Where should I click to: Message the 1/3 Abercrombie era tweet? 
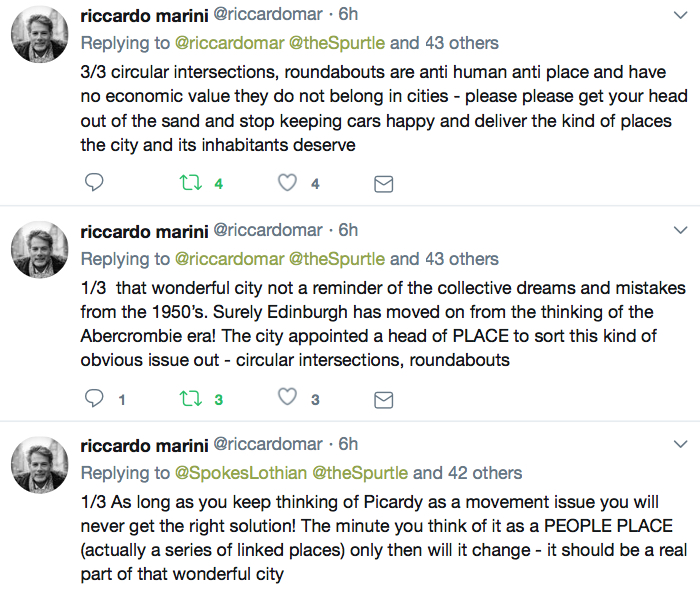383,400
